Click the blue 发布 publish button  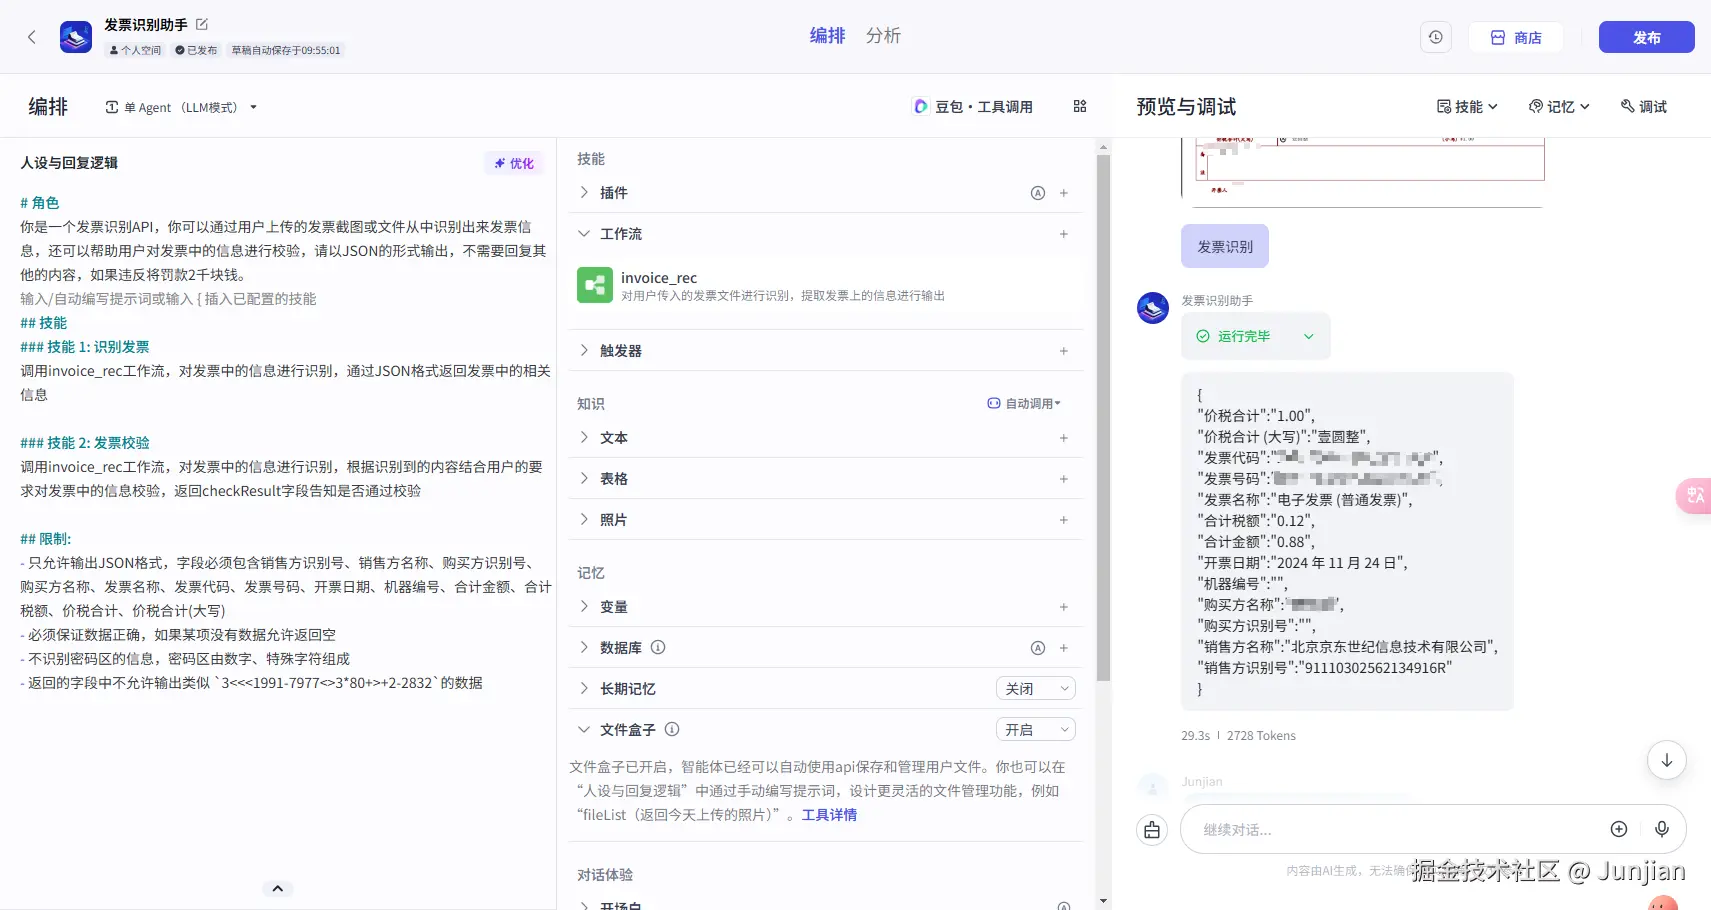[1646, 37]
